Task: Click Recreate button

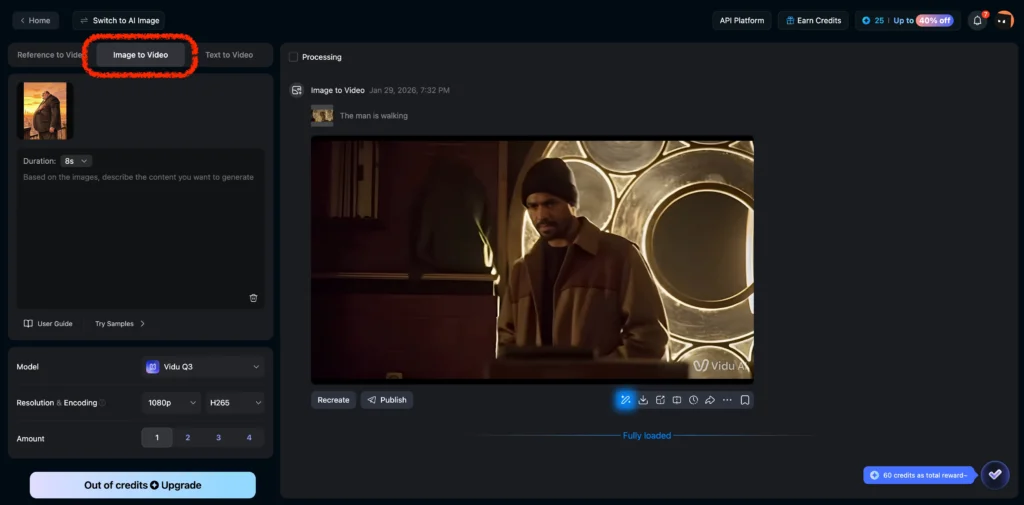Action: click(333, 400)
